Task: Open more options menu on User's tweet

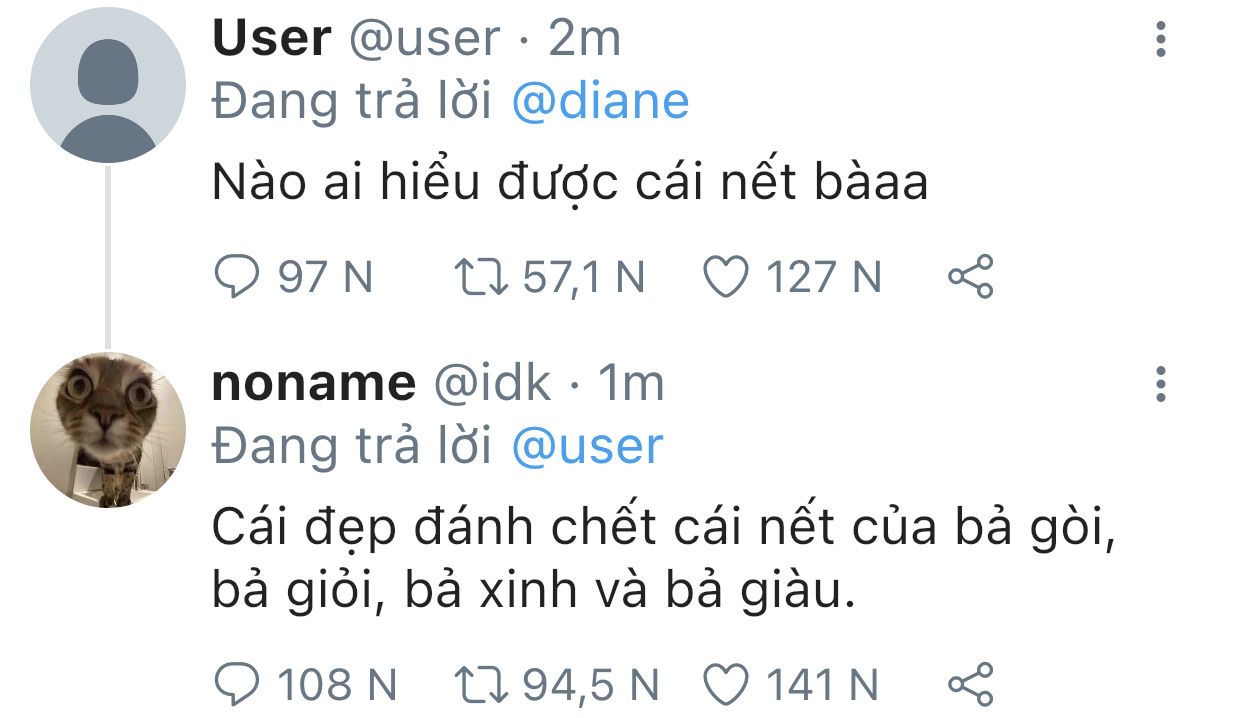Action: 1160,40
